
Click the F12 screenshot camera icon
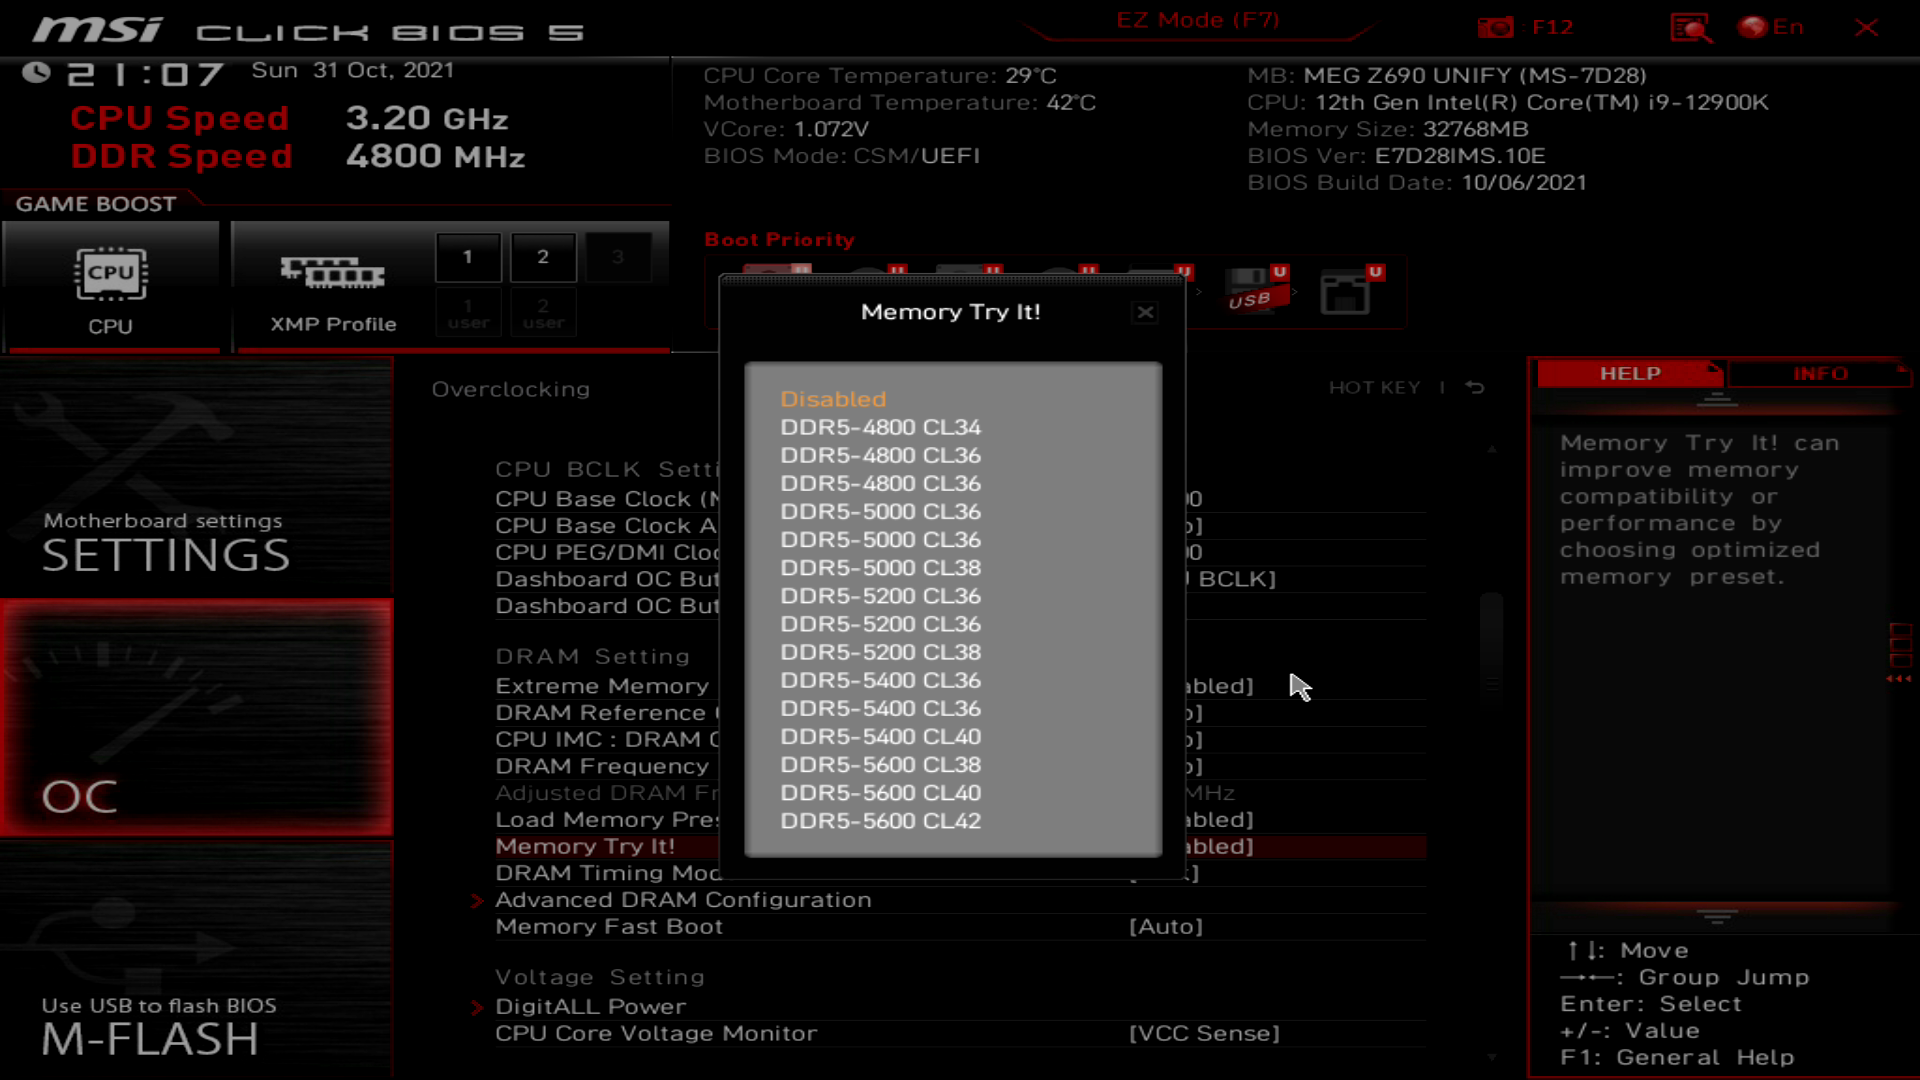[1497, 27]
